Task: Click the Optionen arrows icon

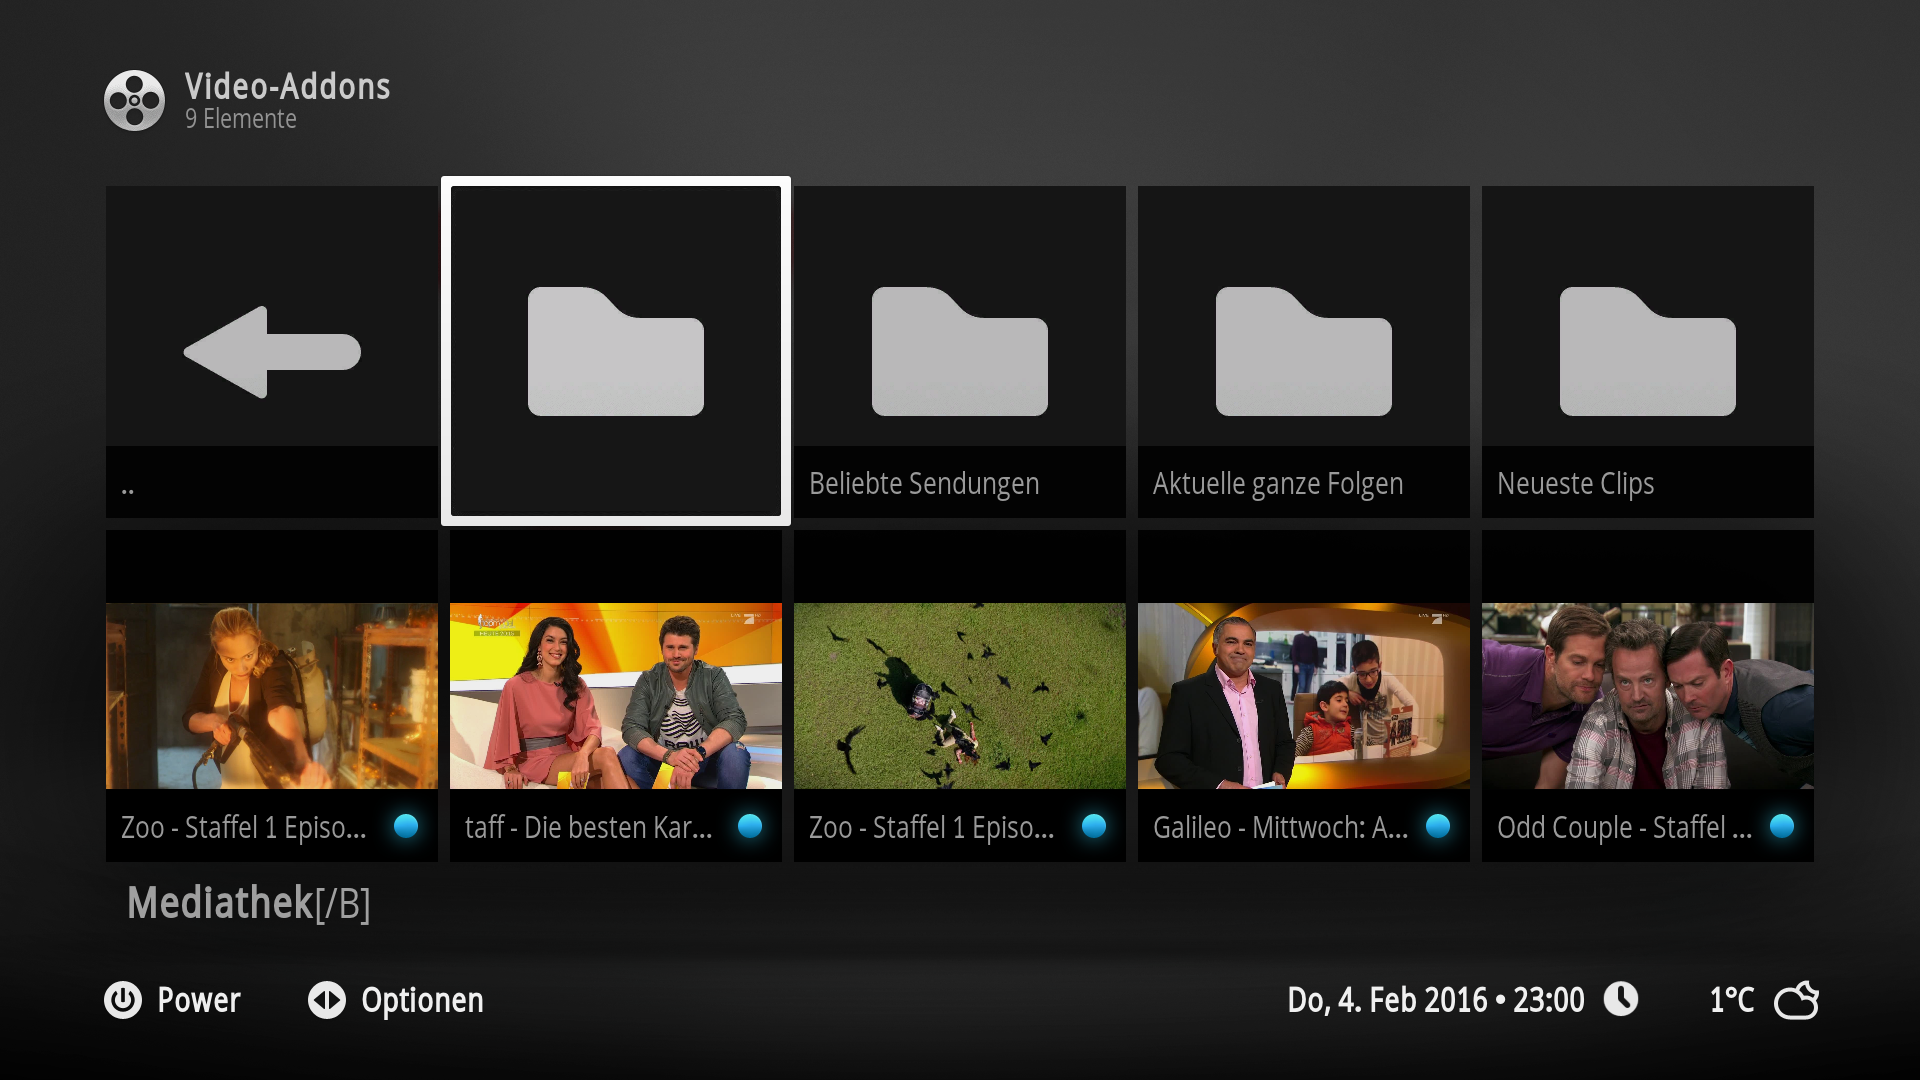Action: pyautogui.click(x=327, y=1000)
